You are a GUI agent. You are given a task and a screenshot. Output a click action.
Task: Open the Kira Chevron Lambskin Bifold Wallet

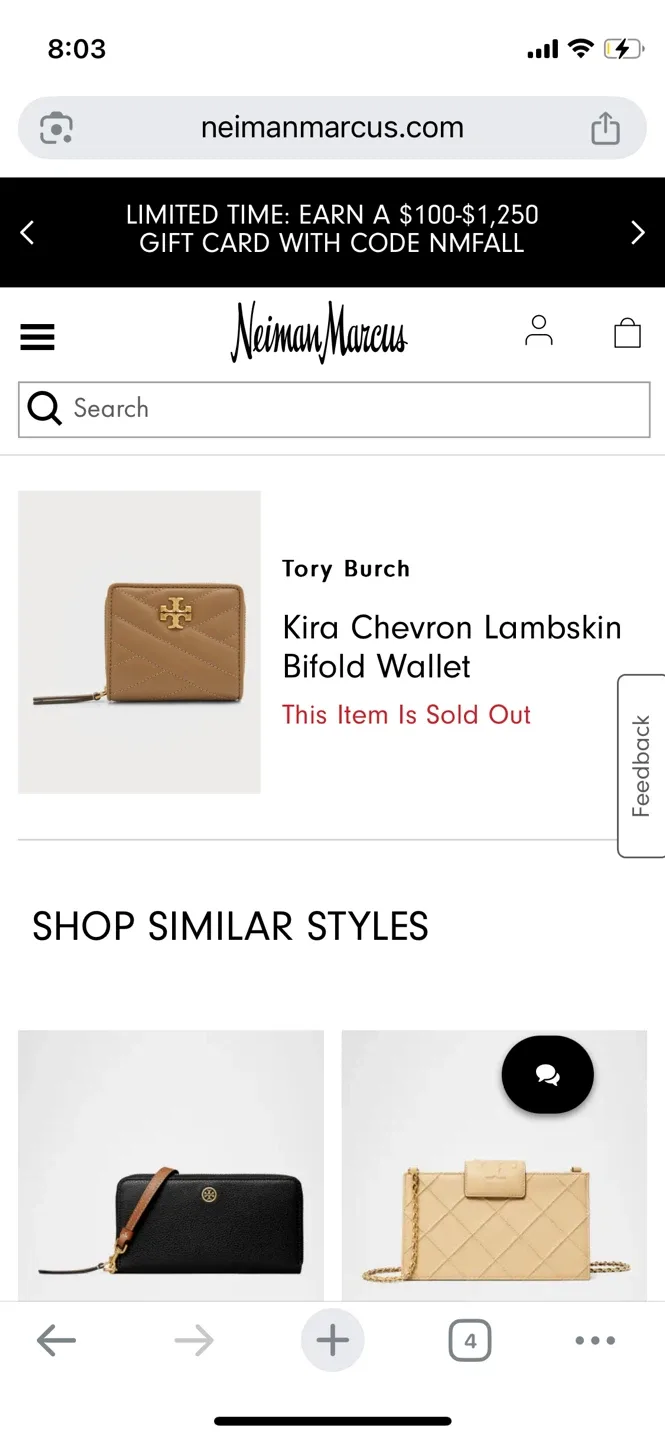click(x=452, y=646)
